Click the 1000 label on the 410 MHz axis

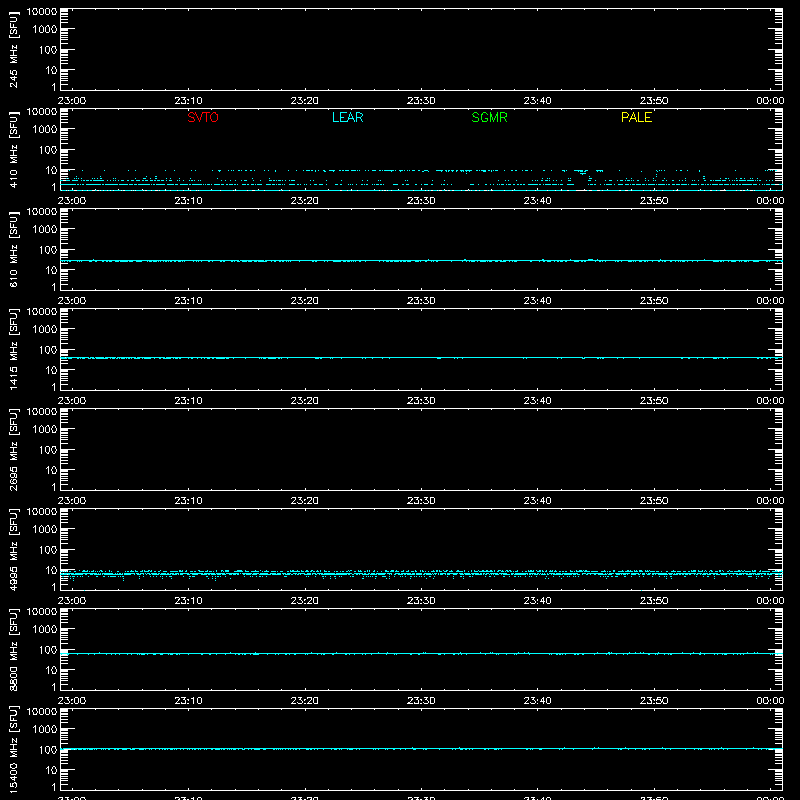point(45,130)
